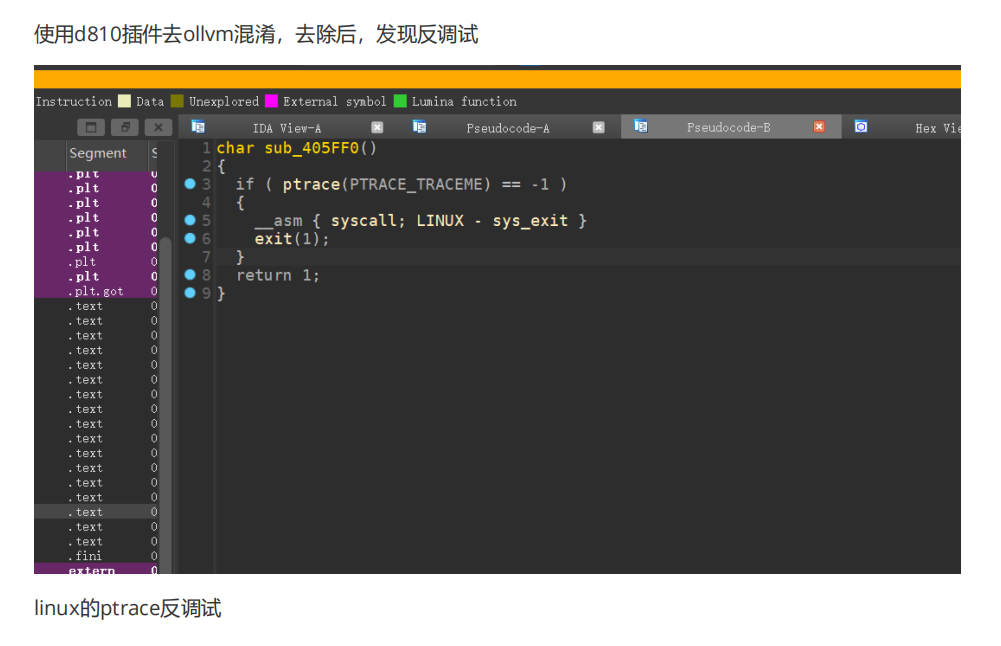This screenshot has width=1001, height=646.
Task: Click the Unexplored legend color swatch
Action: (x=177, y=101)
